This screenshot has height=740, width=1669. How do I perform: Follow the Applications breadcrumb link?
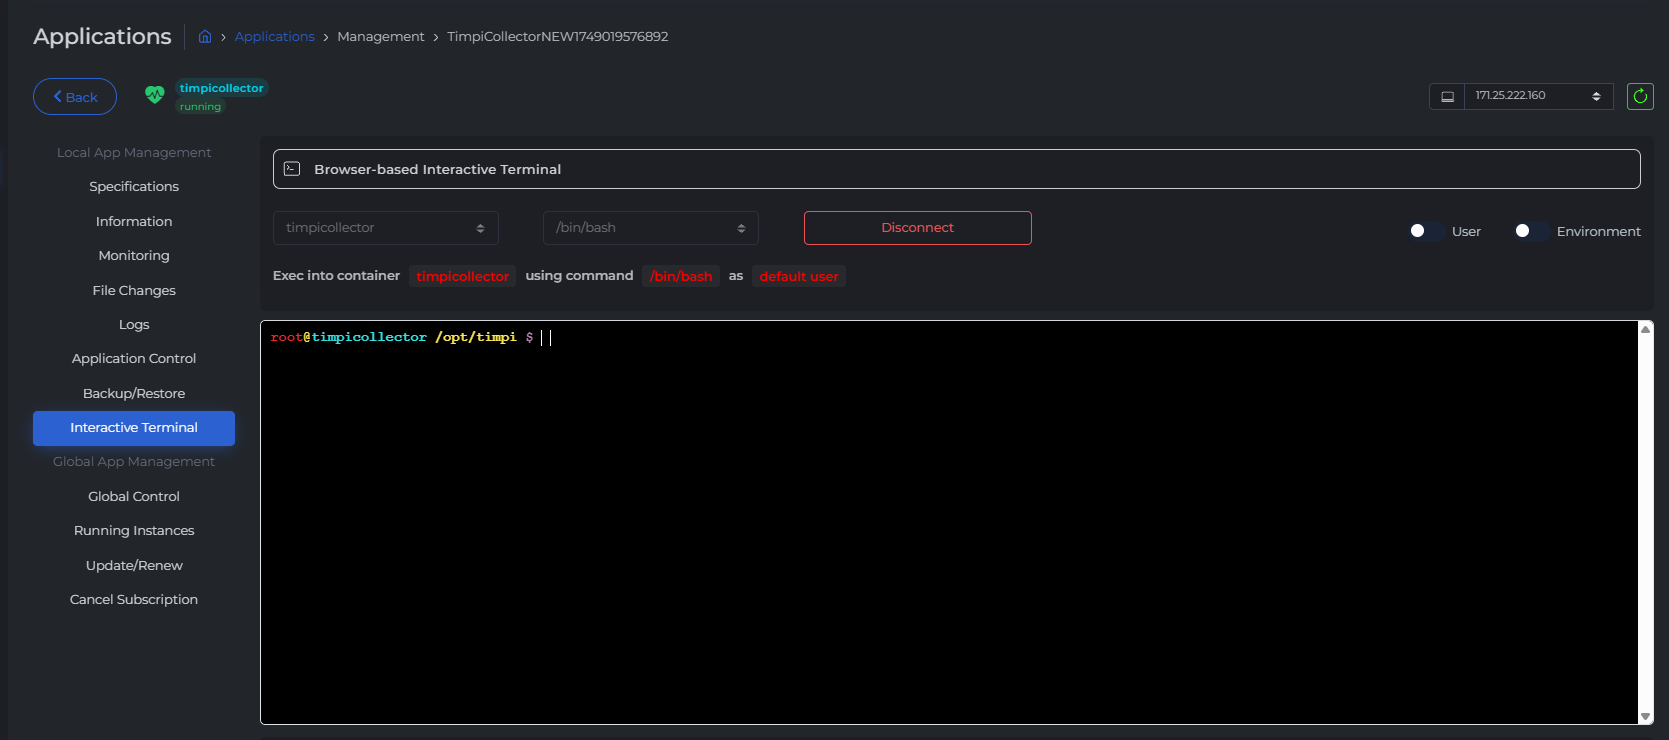274,37
